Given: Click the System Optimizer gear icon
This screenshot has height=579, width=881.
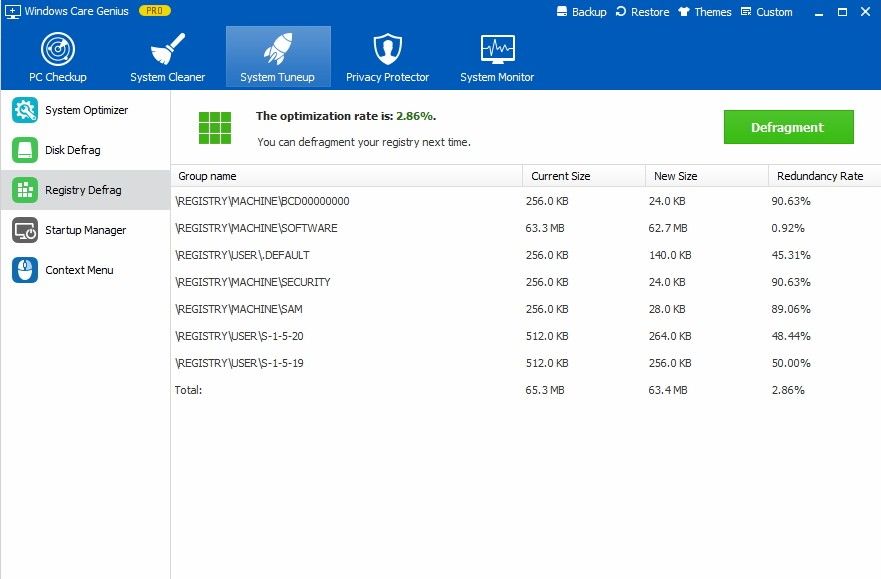Looking at the screenshot, I should (25, 110).
